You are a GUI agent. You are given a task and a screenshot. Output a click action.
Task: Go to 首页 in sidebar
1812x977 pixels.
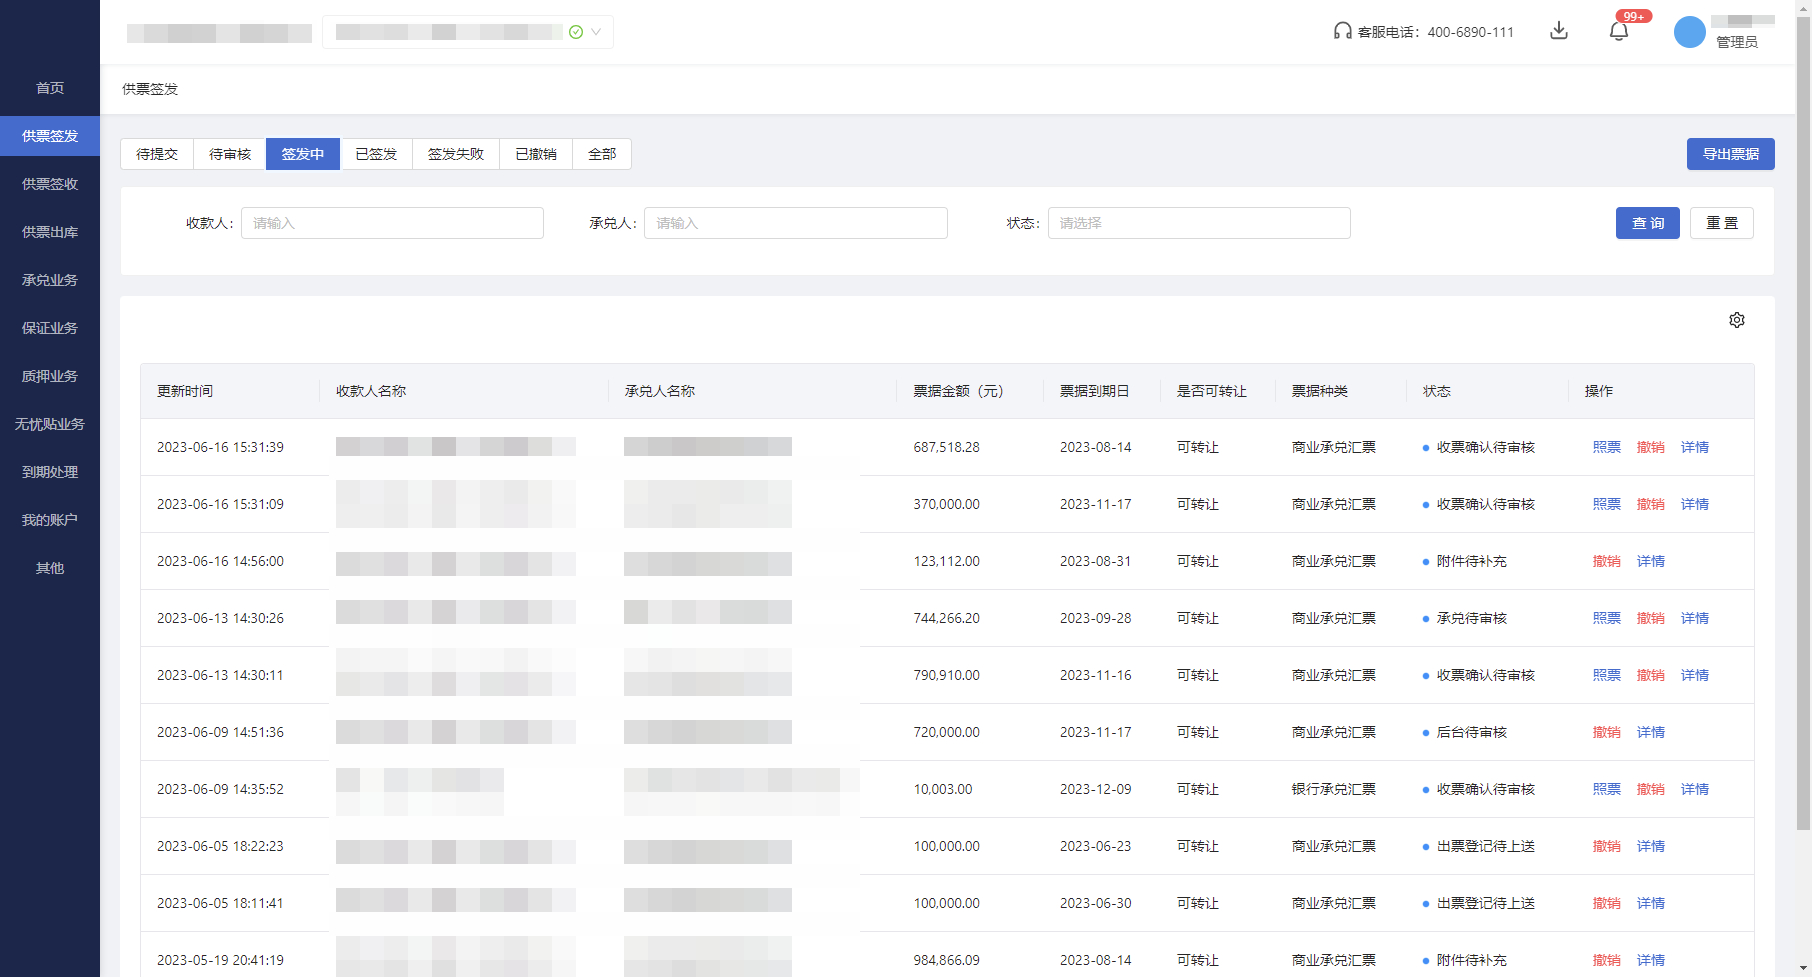coord(50,88)
